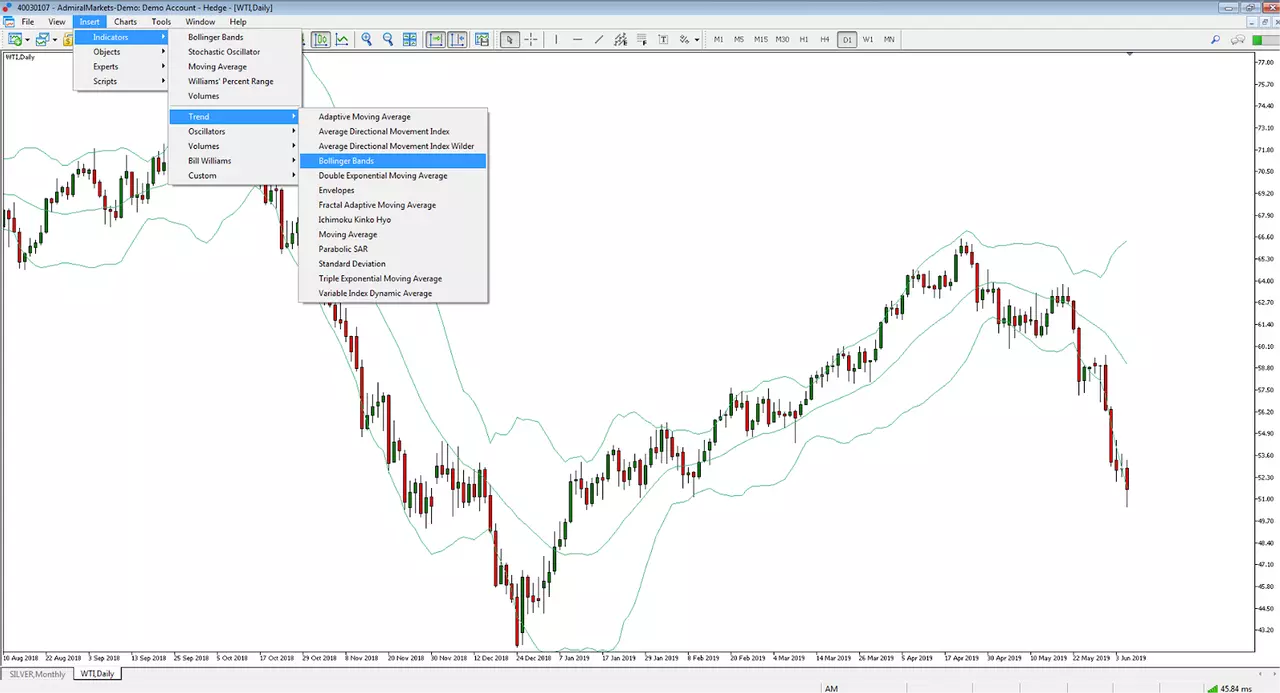Click the zoom in magnifier

click(x=367, y=39)
